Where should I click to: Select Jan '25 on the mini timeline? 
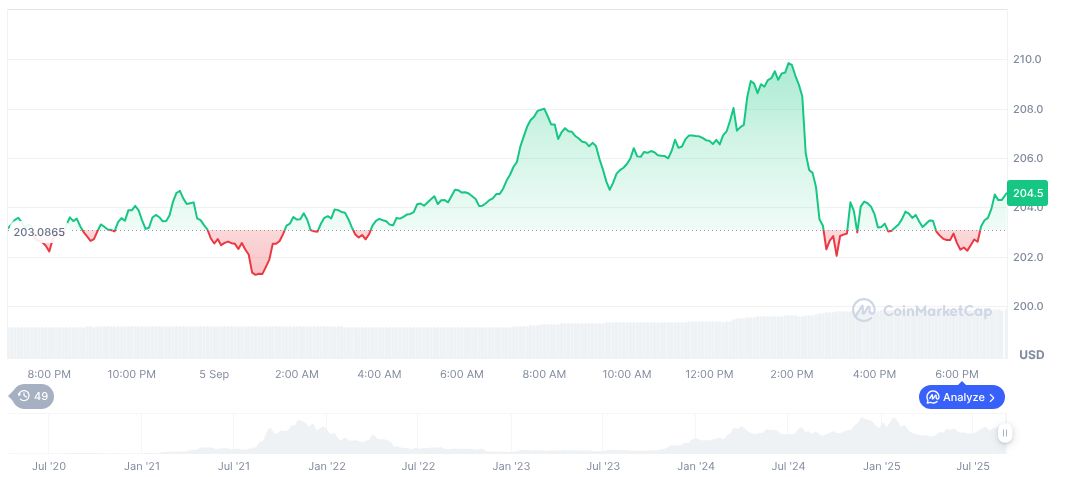(x=882, y=466)
